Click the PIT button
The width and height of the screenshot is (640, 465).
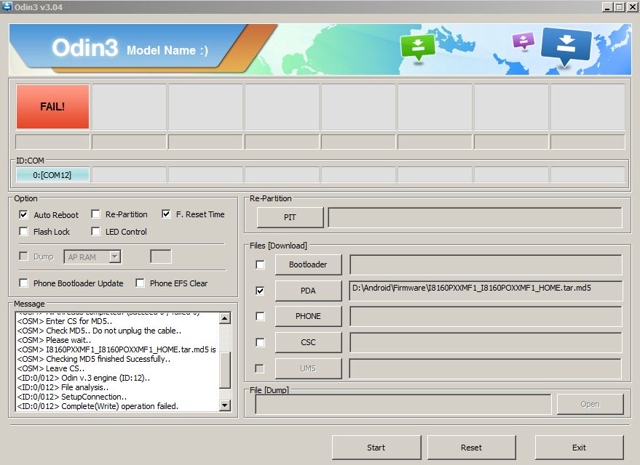pyautogui.click(x=290, y=217)
